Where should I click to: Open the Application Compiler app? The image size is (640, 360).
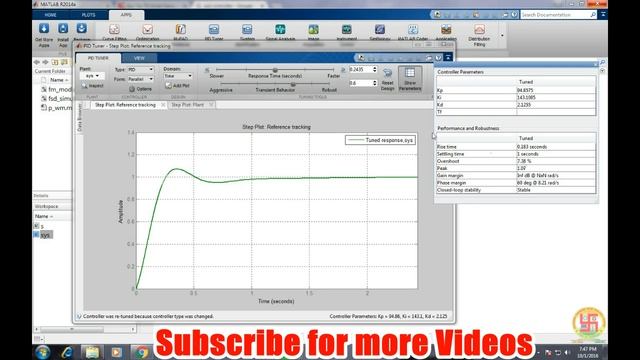tap(446, 32)
